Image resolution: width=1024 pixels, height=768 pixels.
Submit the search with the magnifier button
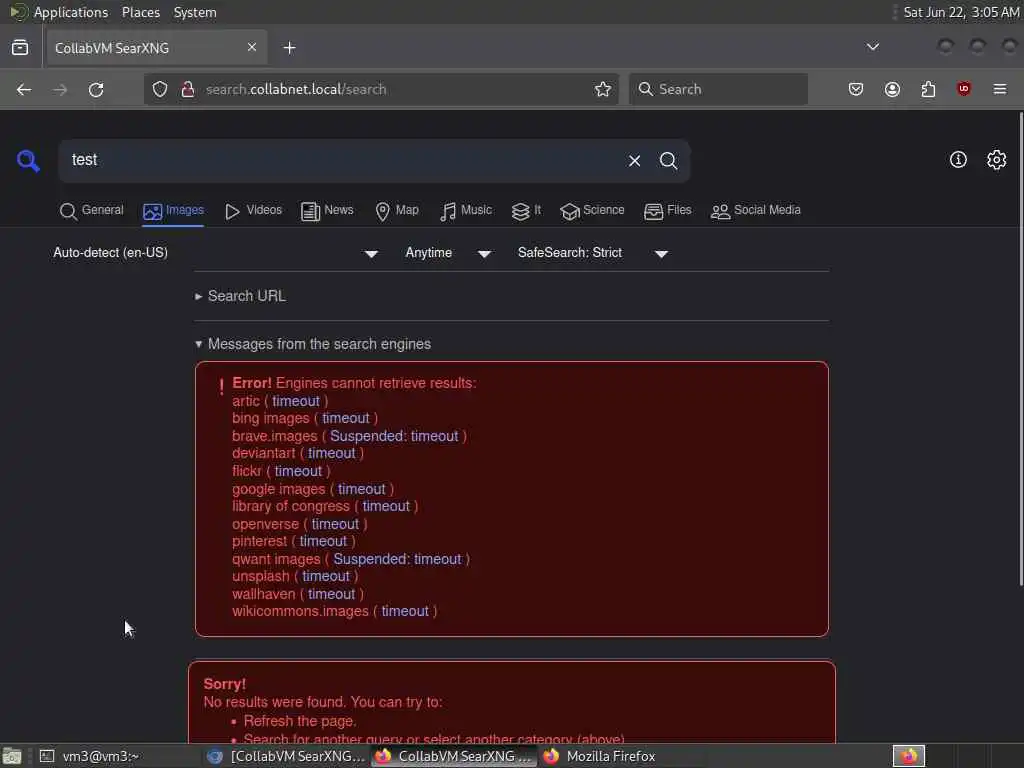668,161
